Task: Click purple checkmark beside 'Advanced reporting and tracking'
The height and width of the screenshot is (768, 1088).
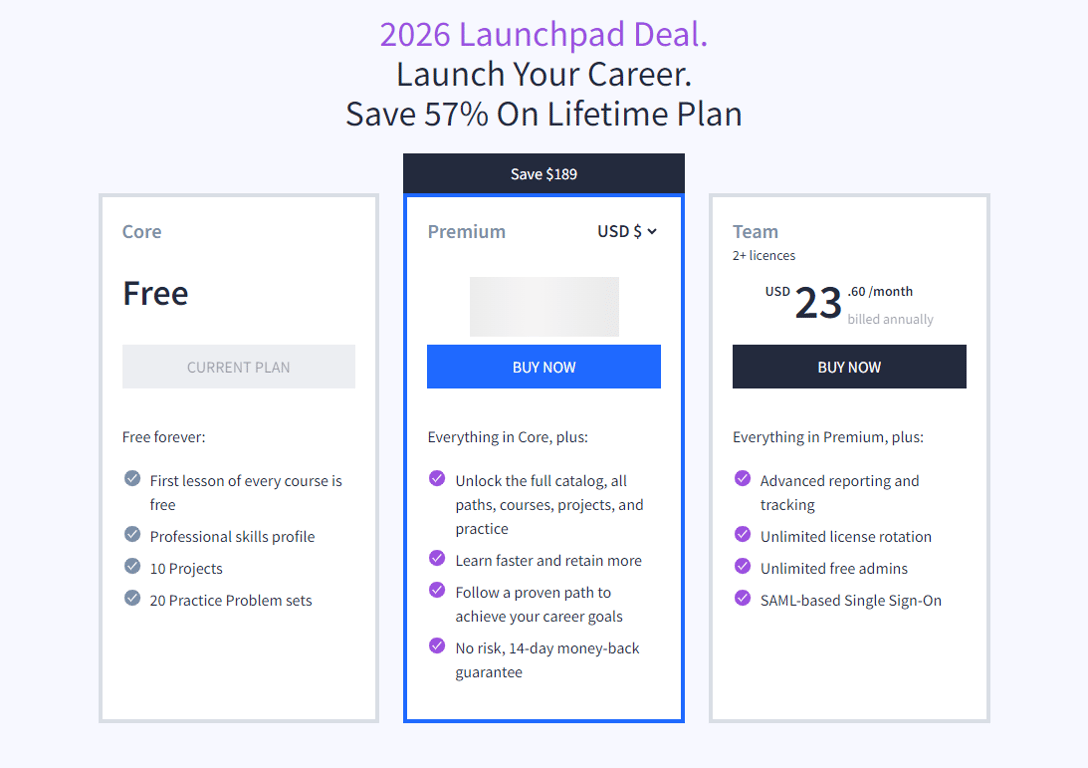Action: click(x=742, y=479)
